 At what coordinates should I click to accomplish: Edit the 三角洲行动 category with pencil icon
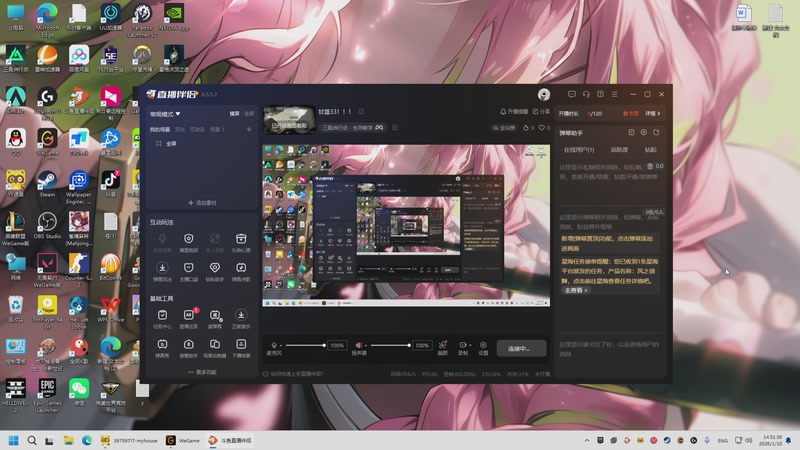pos(395,128)
